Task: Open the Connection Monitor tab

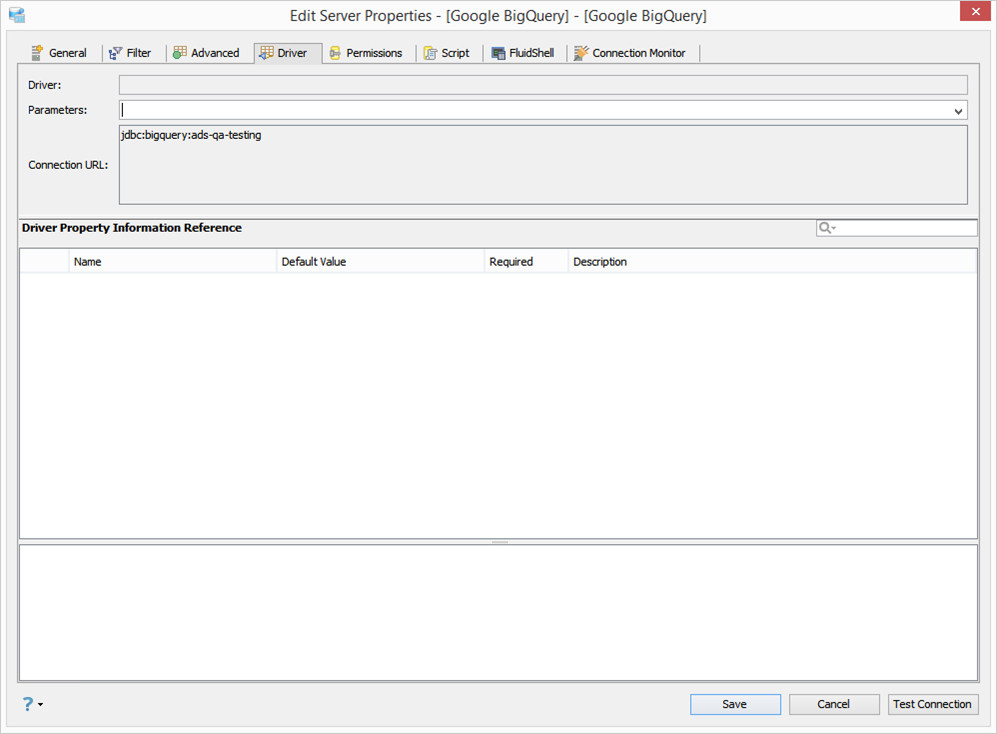Action: tap(631, 53)
